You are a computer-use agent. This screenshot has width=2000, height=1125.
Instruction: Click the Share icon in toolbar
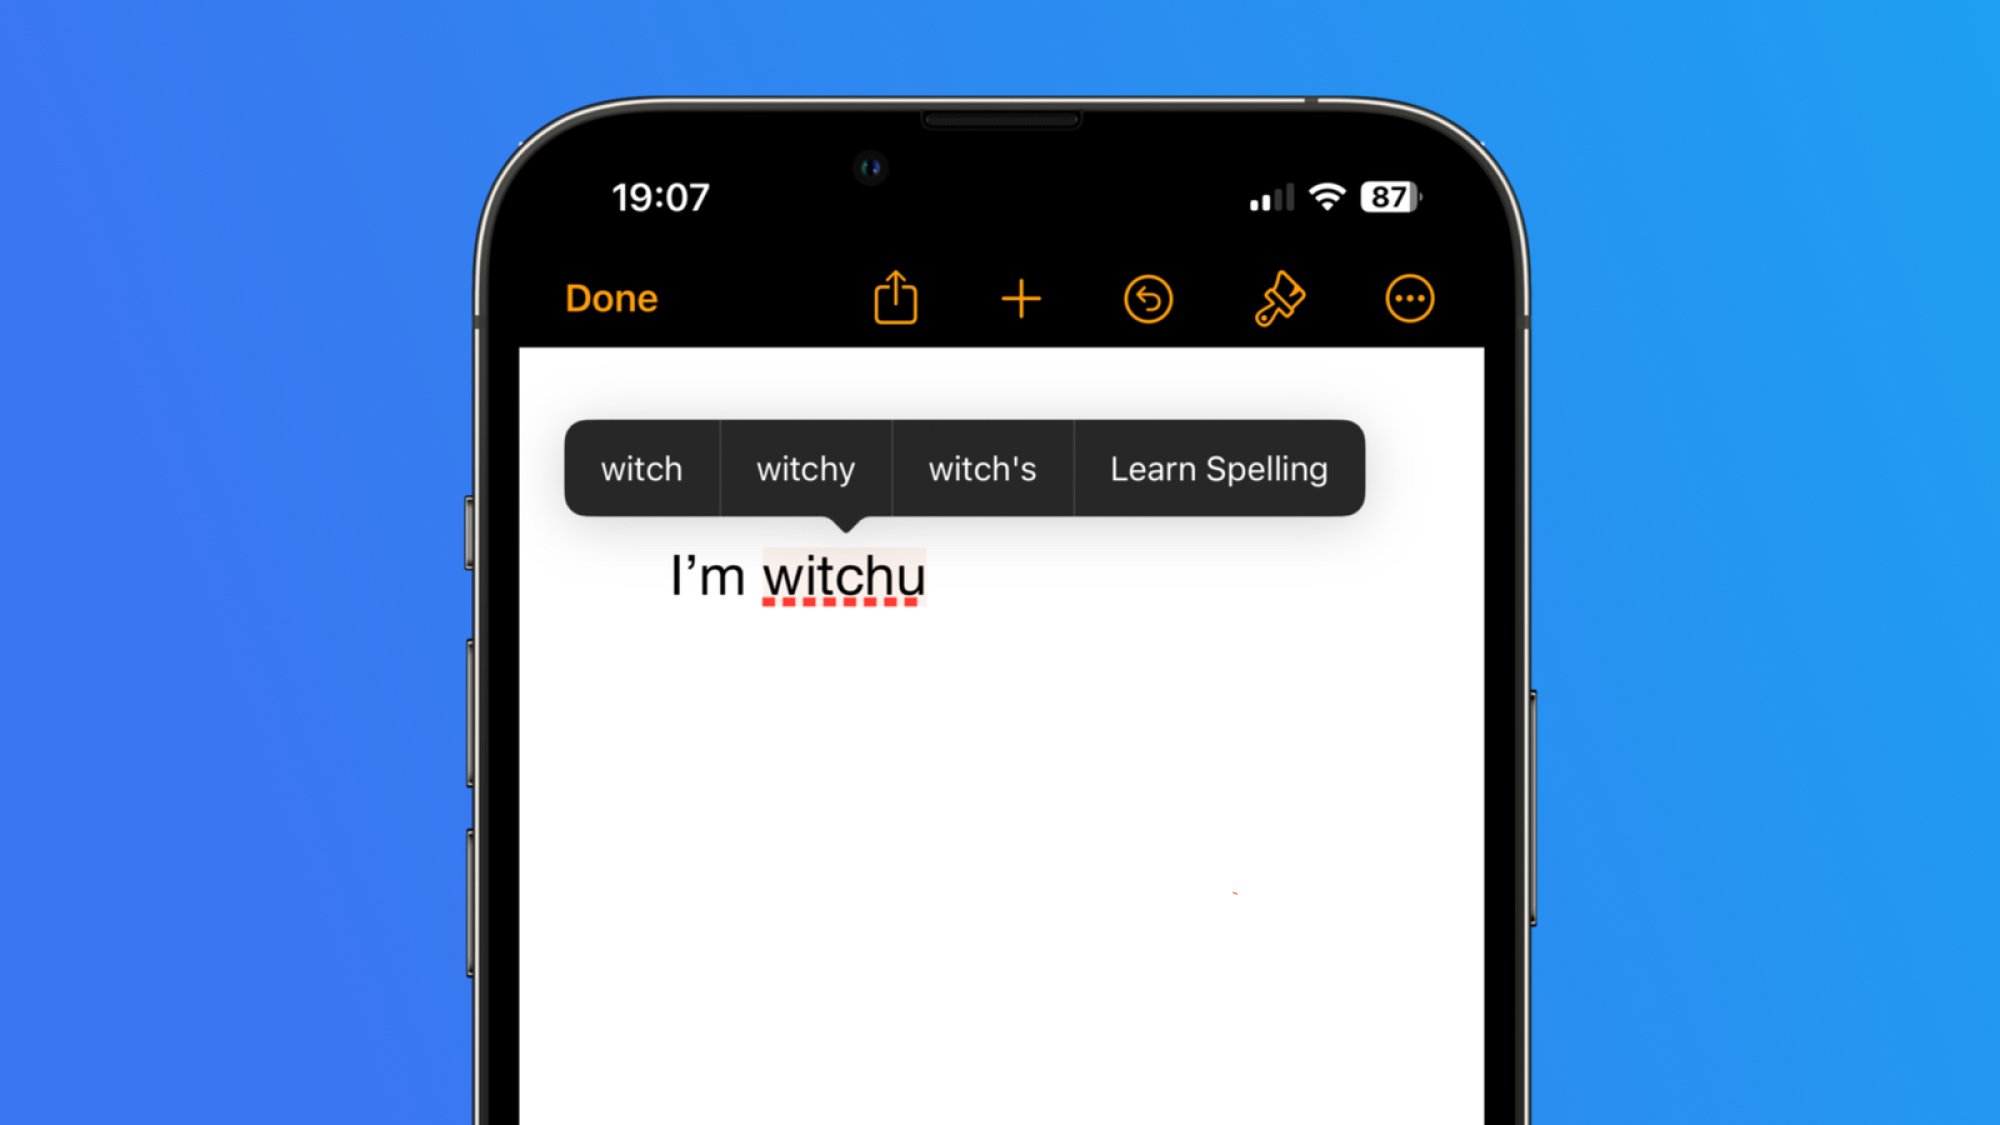click(896, 298)
